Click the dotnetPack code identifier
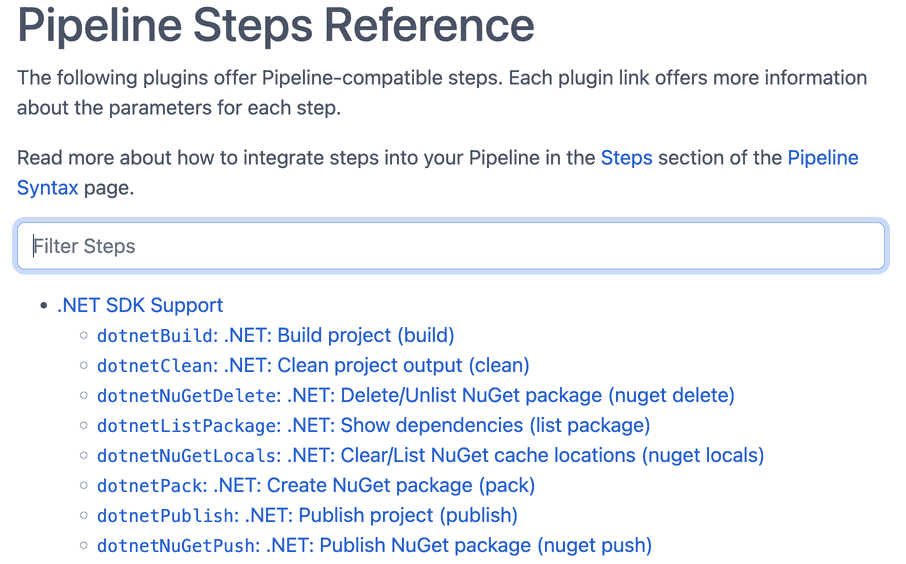This screenshot has height=564, width=906. [x=150, y=486]
